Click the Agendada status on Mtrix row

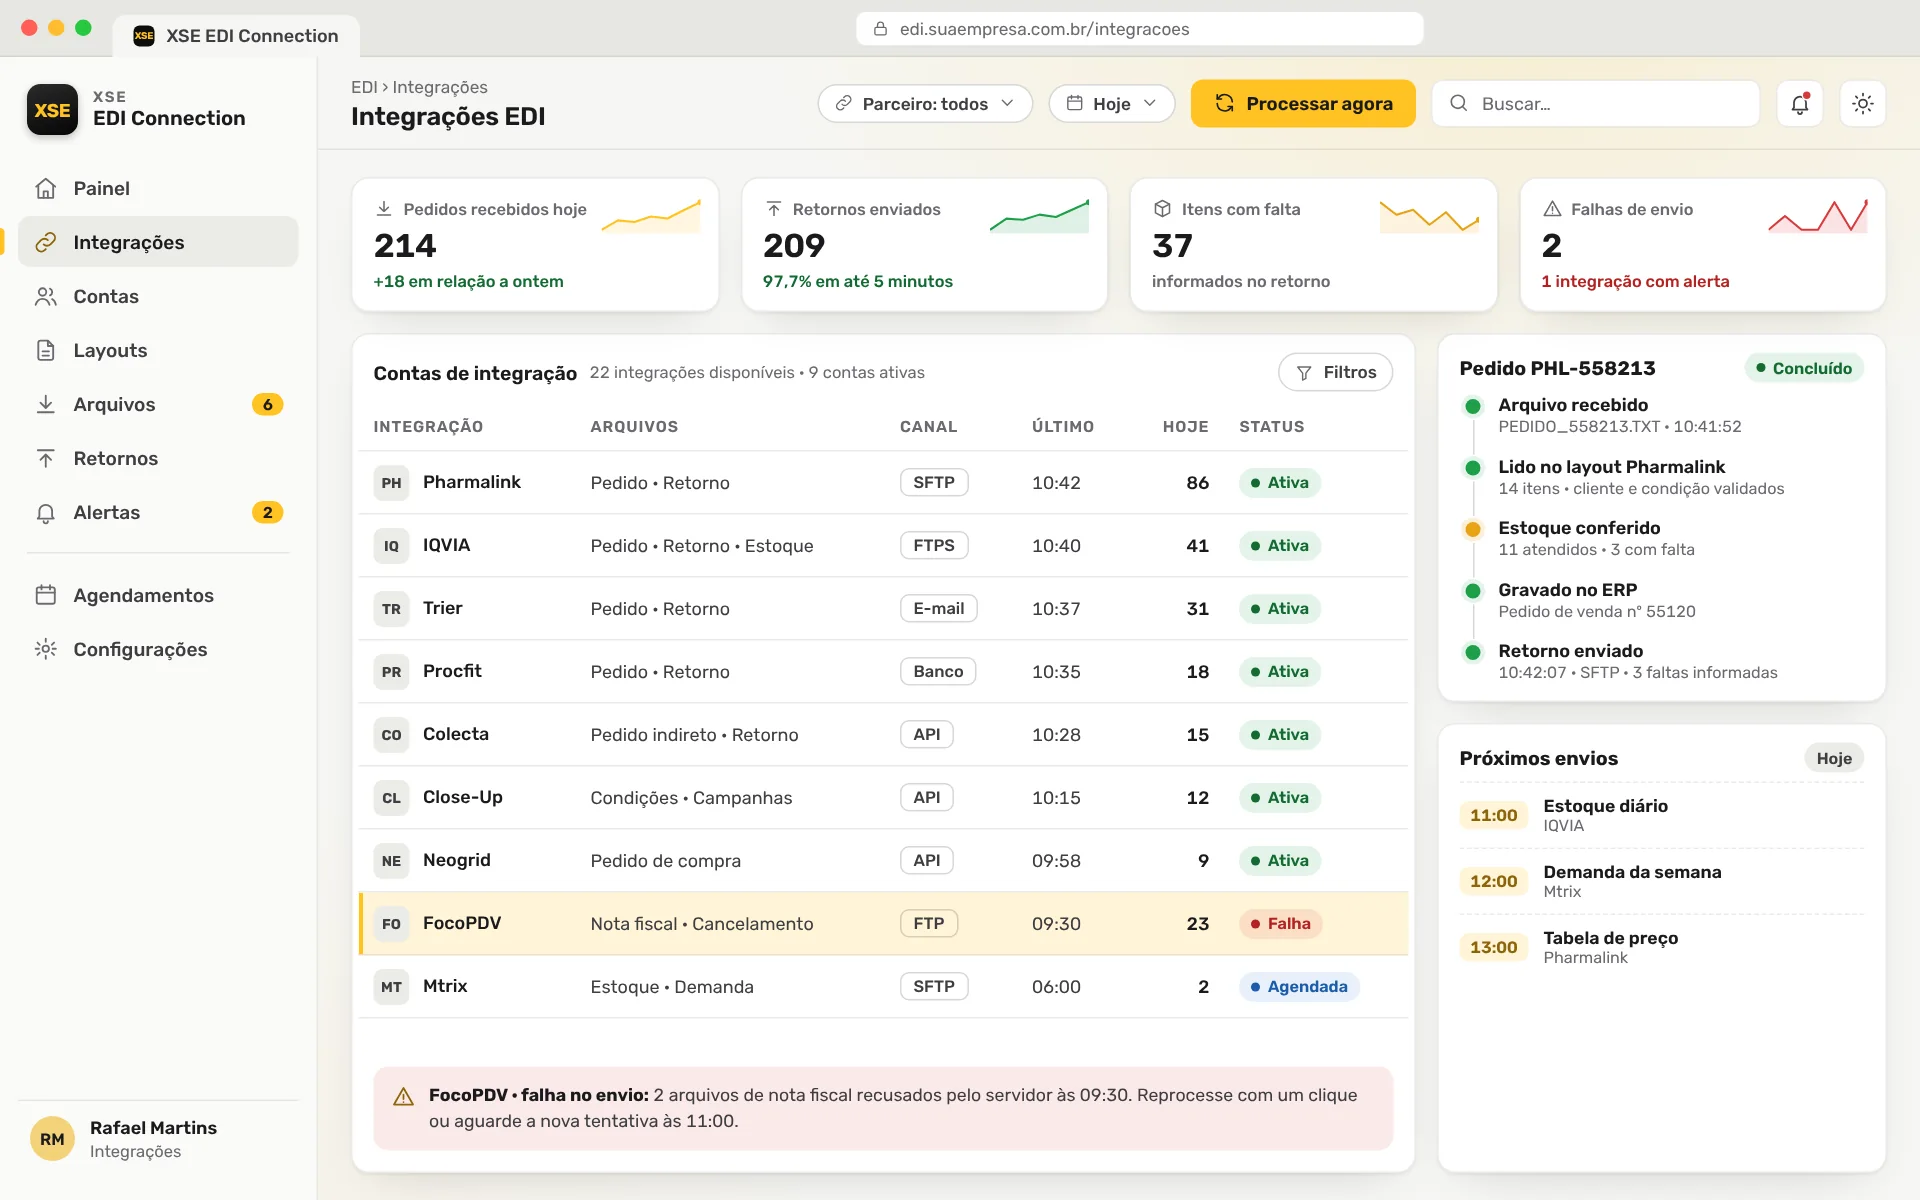tap(1299, 987)
